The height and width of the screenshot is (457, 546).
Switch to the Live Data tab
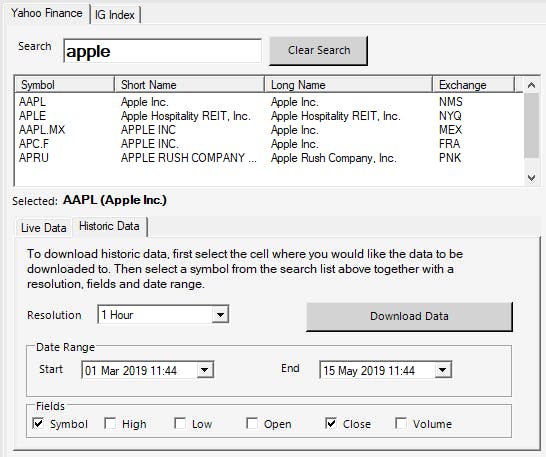click(x=44, y=228)
